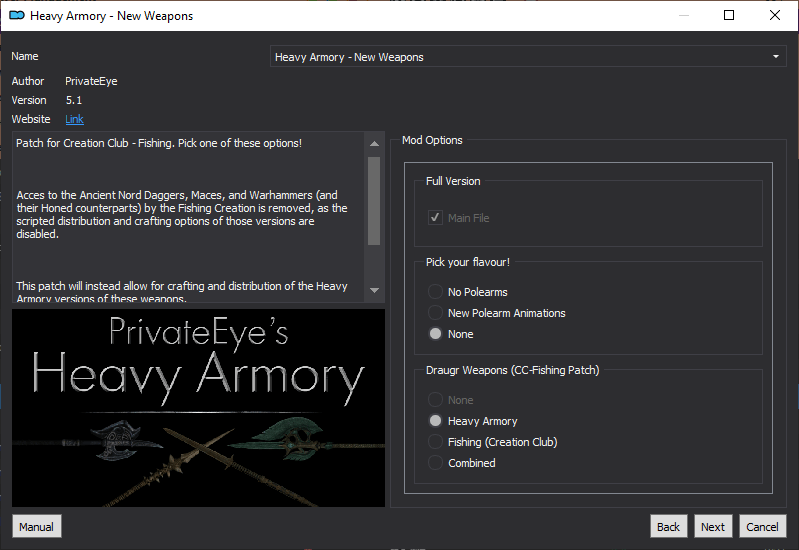Click the version value 5.1

tap(74, 100)
